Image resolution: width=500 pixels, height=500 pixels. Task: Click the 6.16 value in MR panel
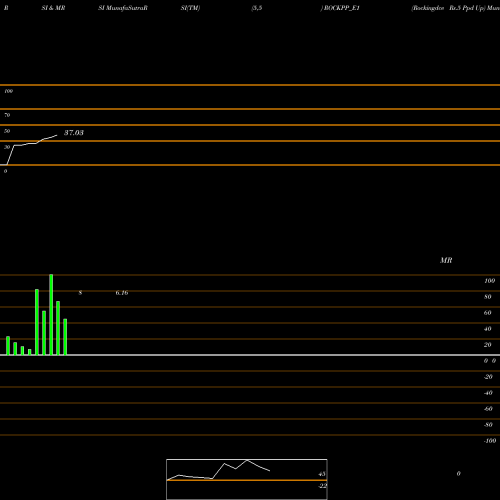pyautogui.click(x=122, y=293)
